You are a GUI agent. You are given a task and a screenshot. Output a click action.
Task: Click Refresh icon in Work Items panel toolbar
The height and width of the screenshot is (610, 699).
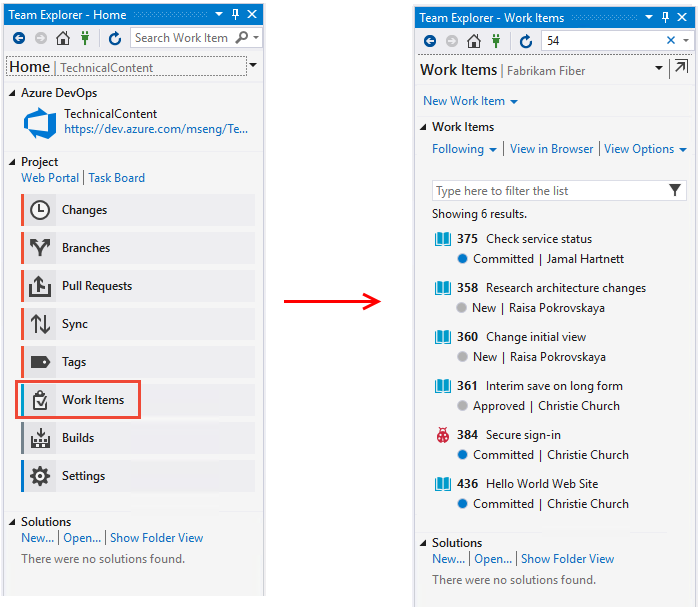point(526,41)
